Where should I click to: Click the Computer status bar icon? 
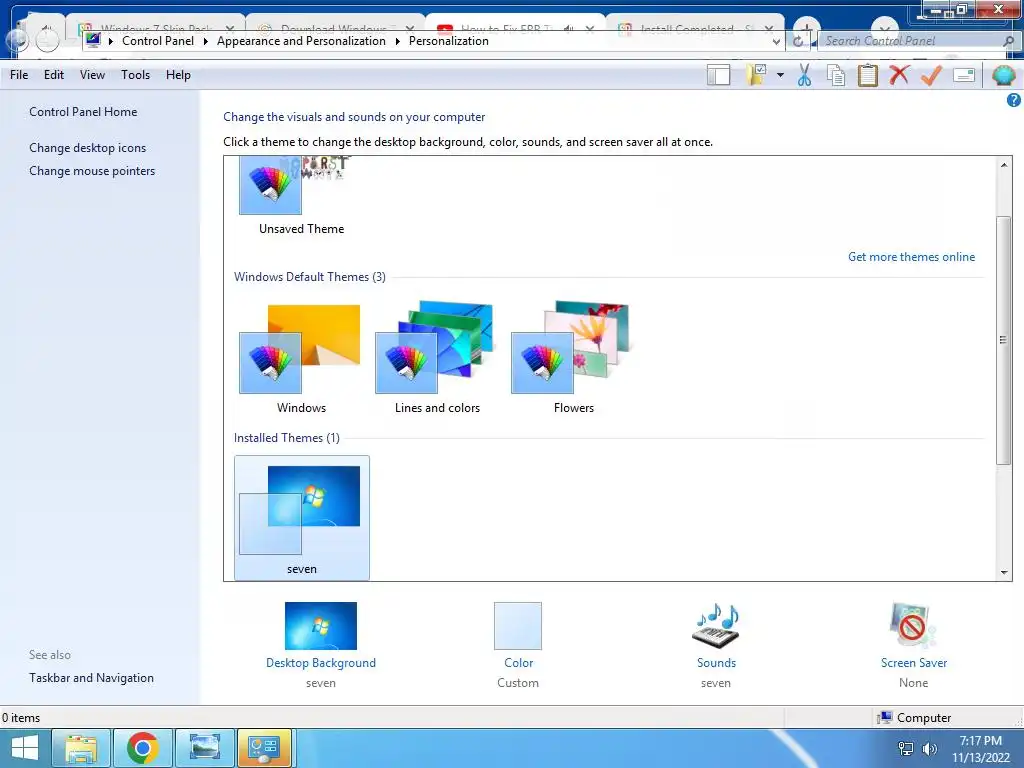point(885,718)
